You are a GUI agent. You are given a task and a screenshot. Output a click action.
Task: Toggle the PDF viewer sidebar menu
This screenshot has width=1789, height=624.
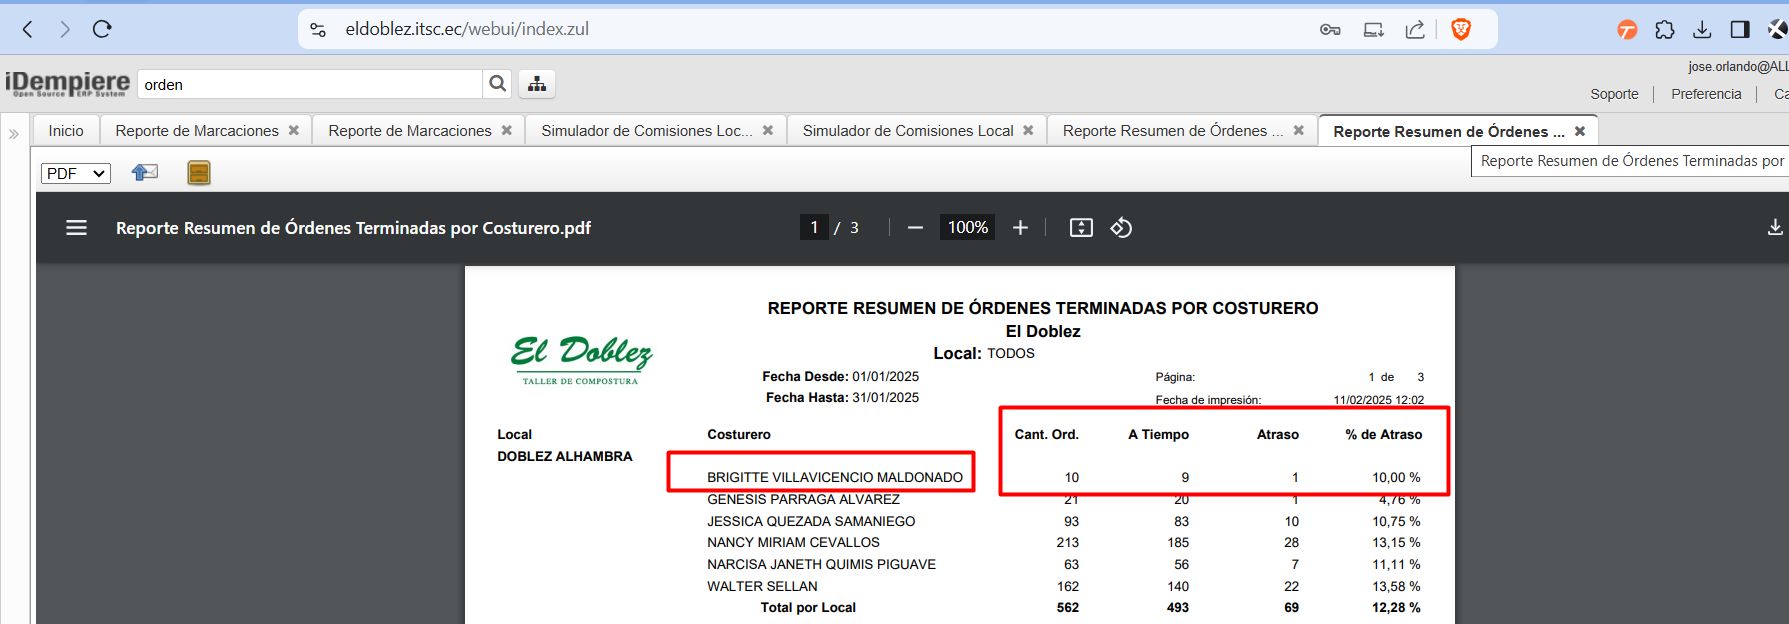pyautogui.click(x=76, y=228)
